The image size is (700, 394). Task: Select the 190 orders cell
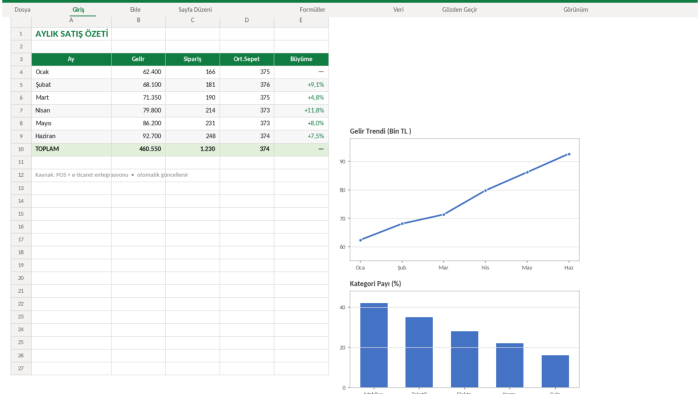(x=192, y=98)
